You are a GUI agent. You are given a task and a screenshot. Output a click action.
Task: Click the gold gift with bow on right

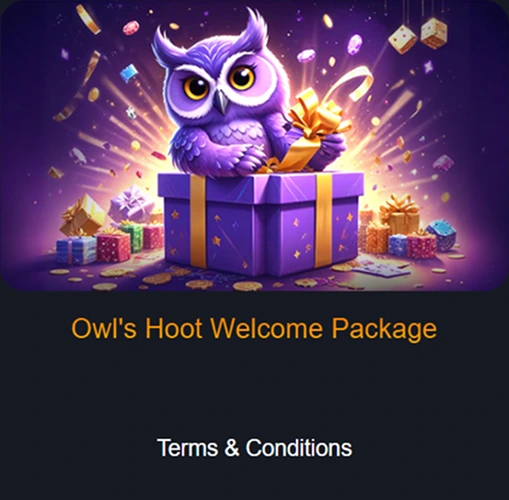click(x=400, y=215)
